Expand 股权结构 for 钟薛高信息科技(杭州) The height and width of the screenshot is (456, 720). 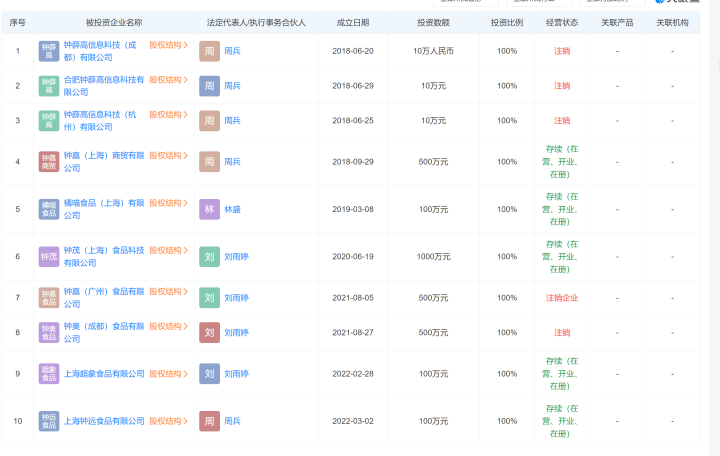coord(169,114)
